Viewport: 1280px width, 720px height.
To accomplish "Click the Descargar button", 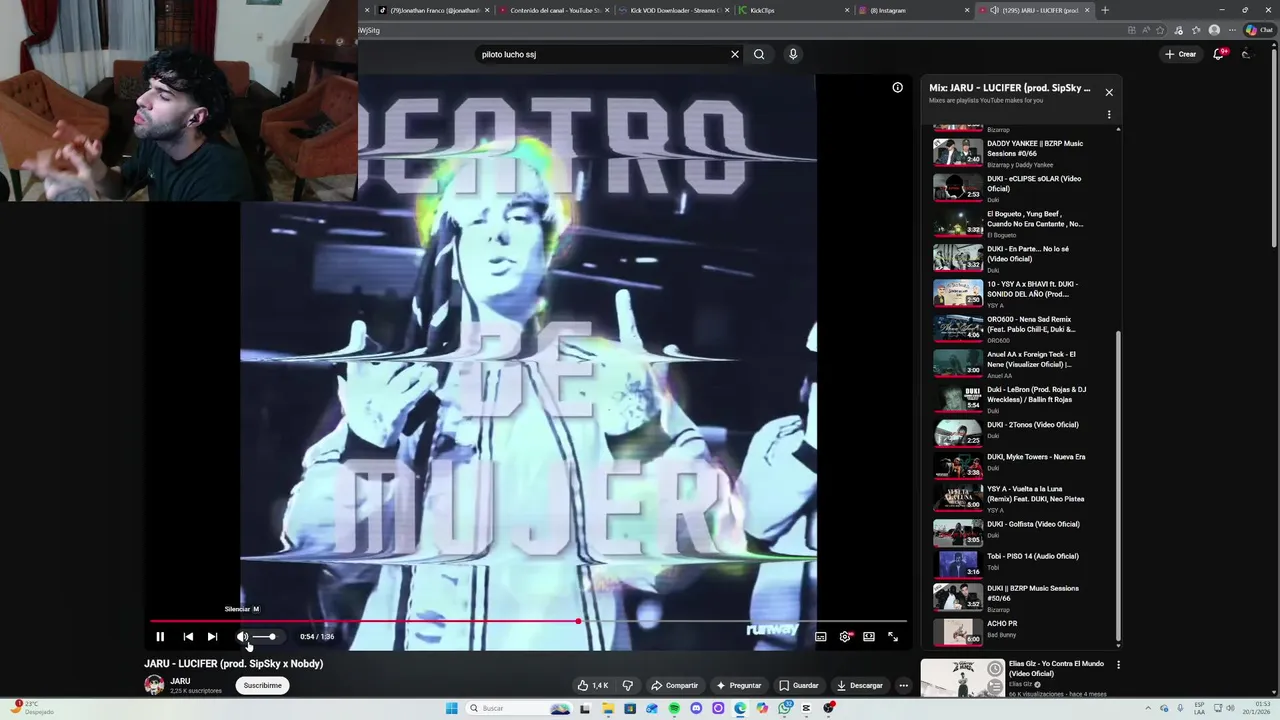I will pos(860,685).
